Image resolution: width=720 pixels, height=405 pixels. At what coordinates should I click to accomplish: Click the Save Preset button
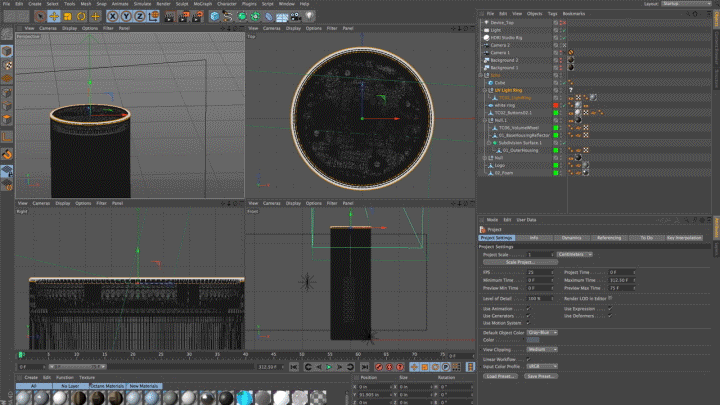click(541, 376)
